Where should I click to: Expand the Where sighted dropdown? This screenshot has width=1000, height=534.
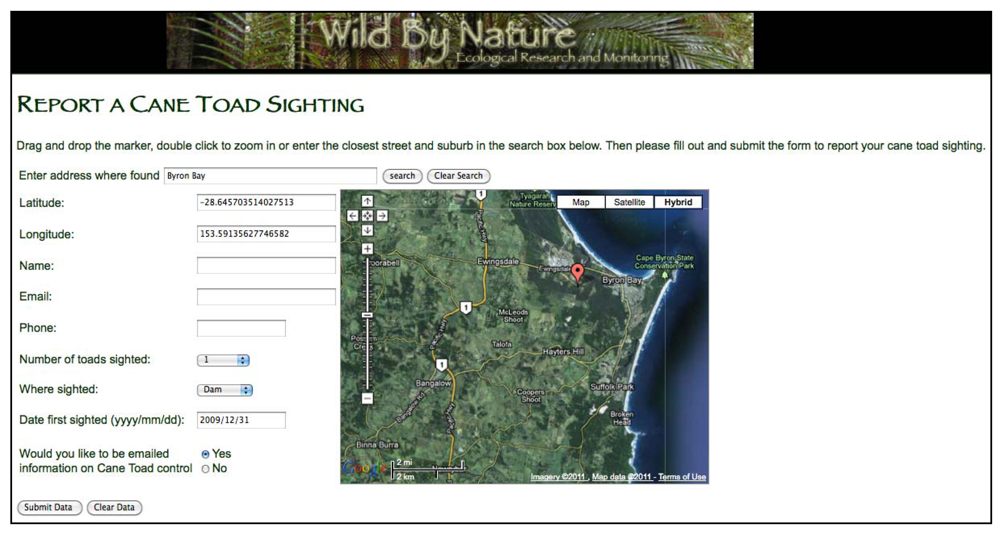[x=225, y=390]
